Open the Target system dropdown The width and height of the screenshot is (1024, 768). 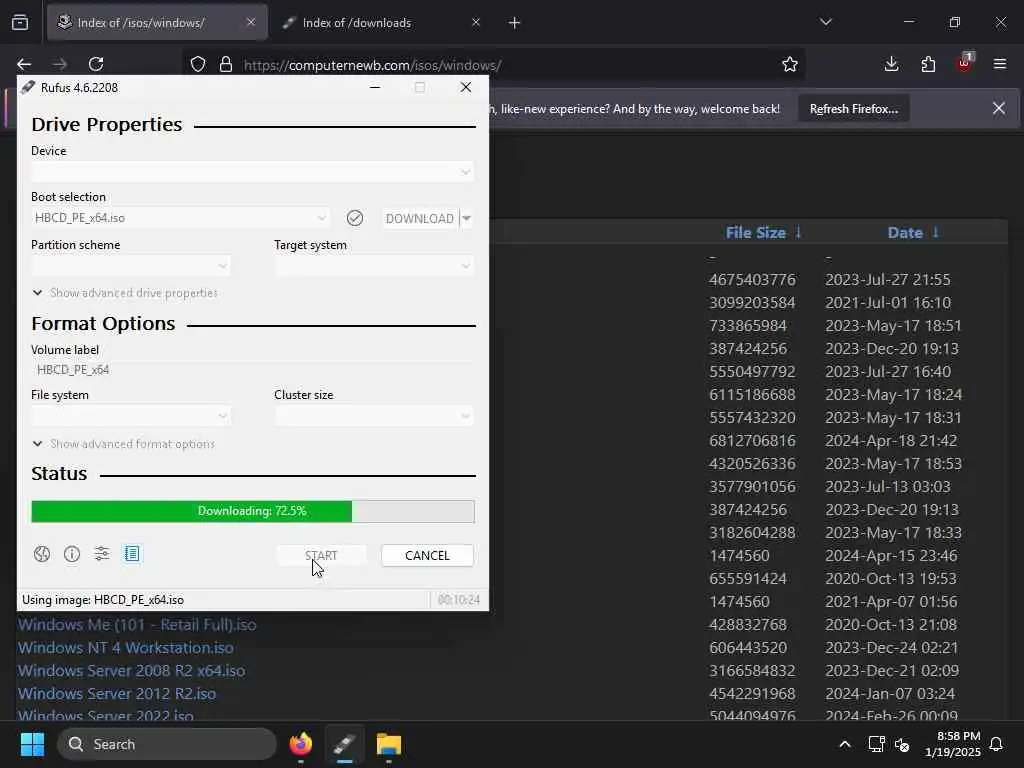tap(374, 266)
